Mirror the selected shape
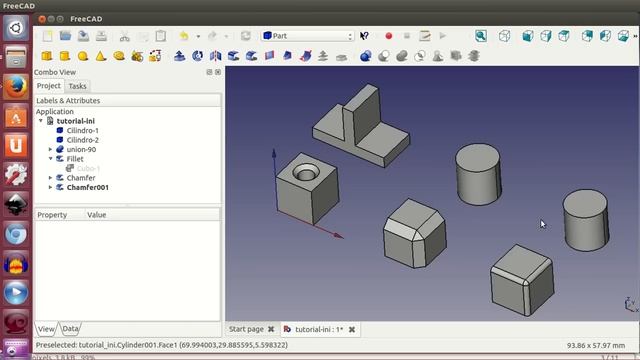 (x=215, y=56)
